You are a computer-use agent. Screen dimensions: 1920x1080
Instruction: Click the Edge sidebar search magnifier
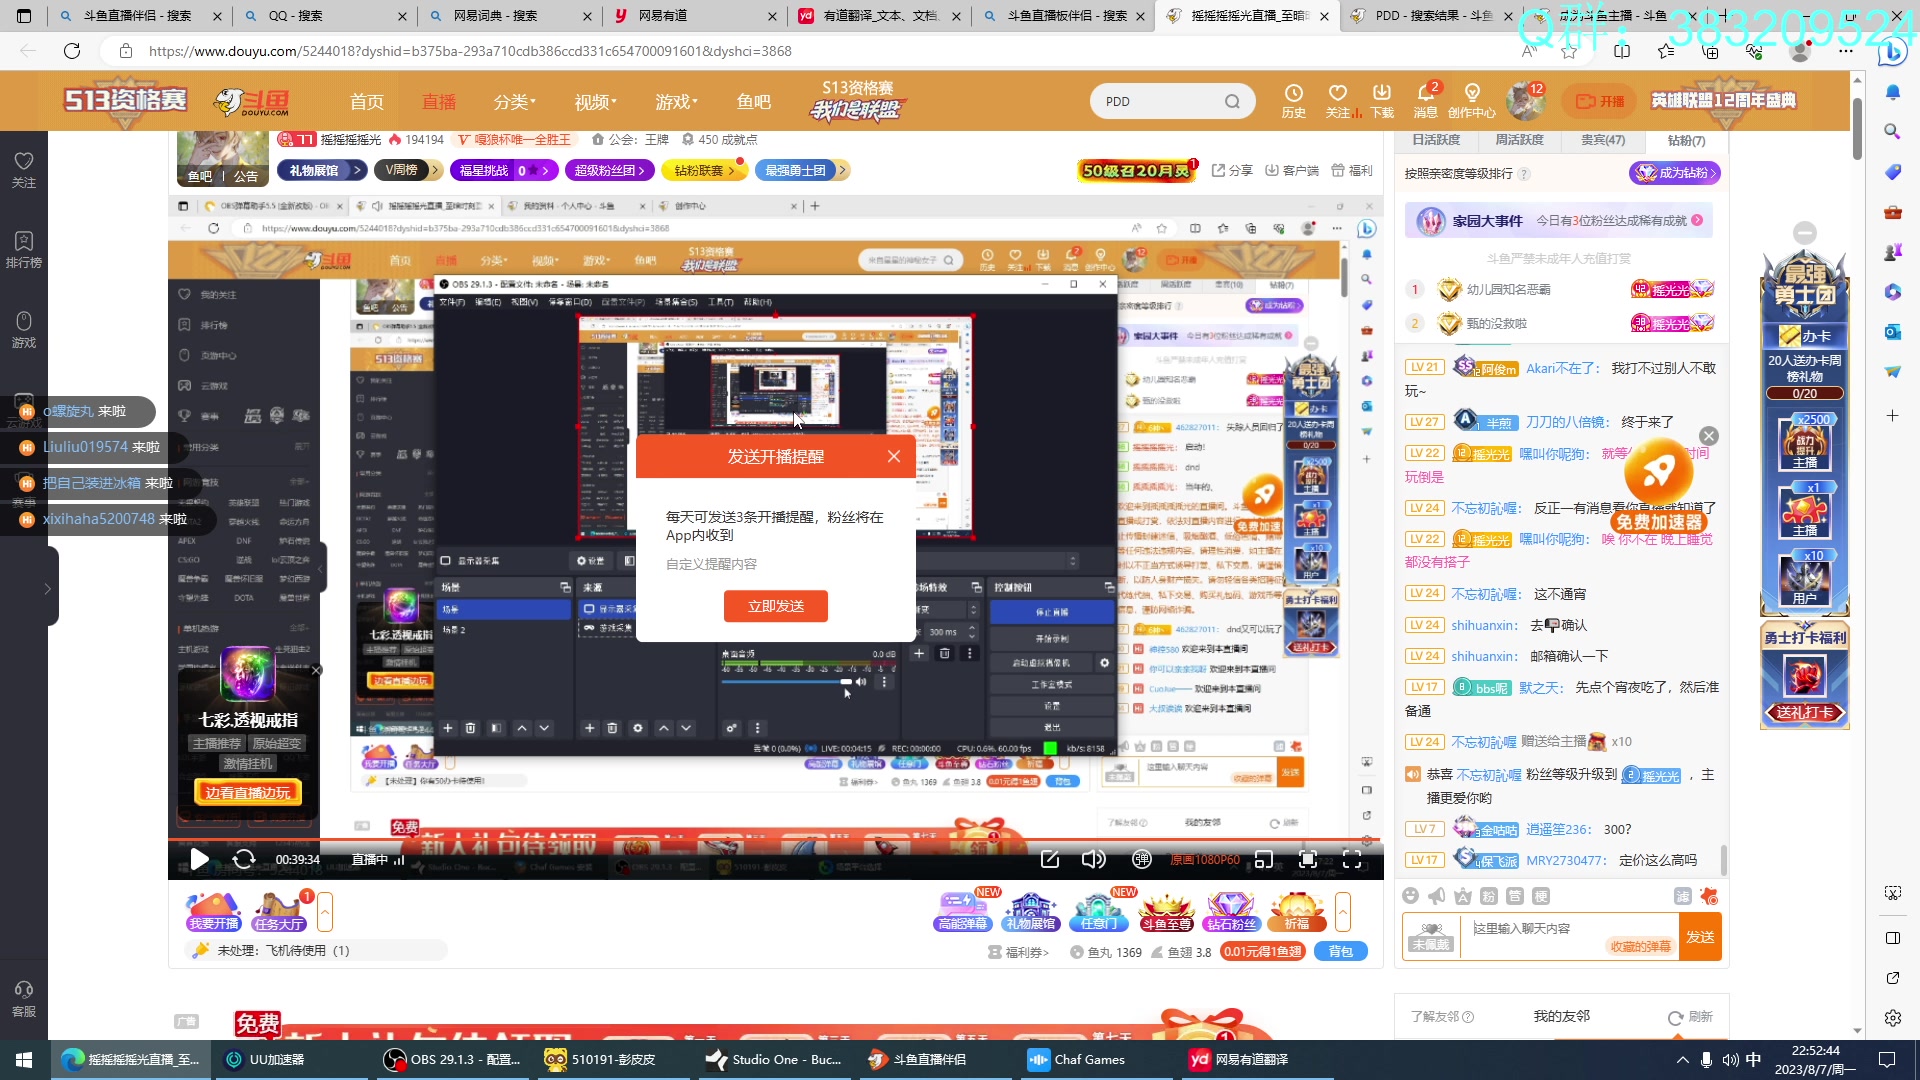pyautogui.click(x=1893, y=131)
